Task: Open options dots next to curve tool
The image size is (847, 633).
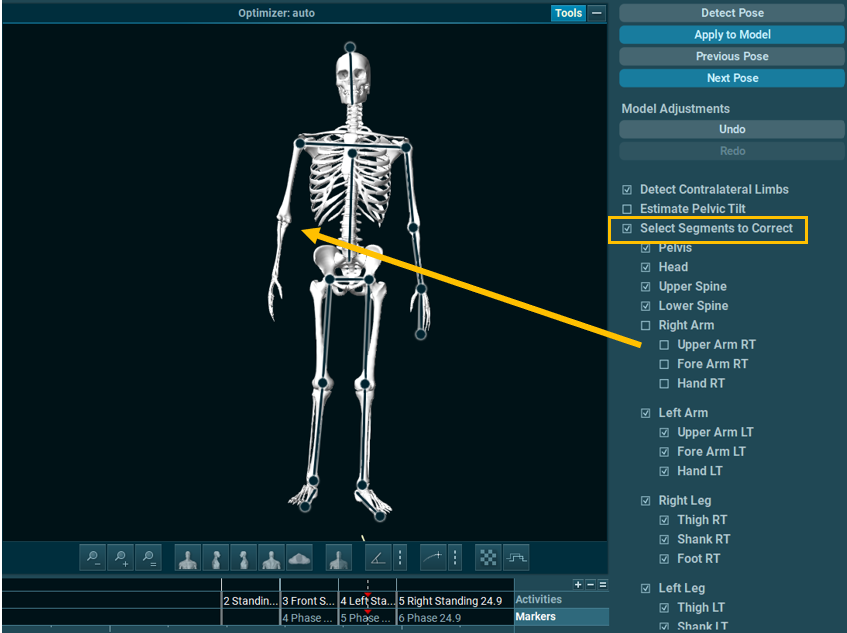Action: click(455, 557)
